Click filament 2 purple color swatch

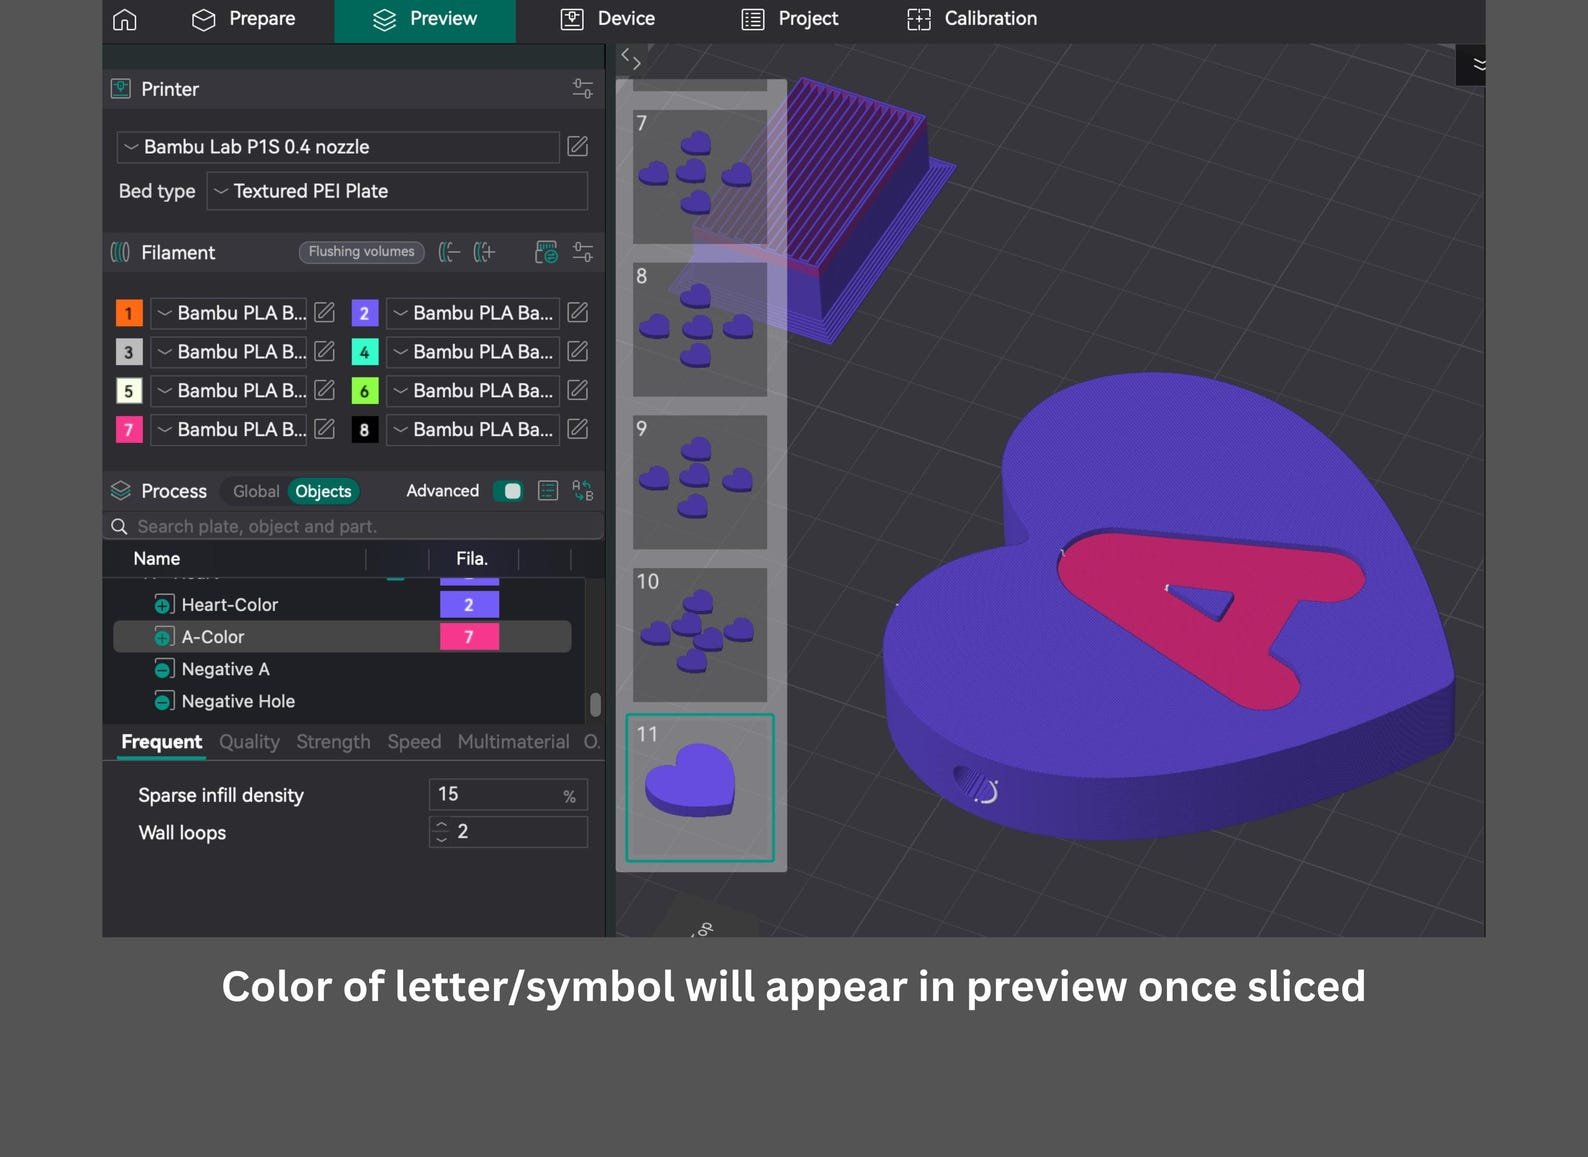[365, 313]
